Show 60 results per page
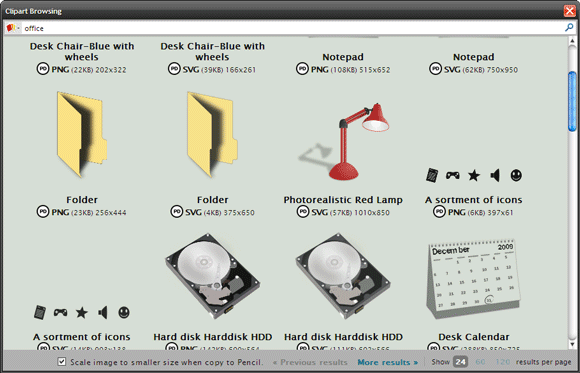The width and height of the screenshot is (580, 373). (480, 362)
